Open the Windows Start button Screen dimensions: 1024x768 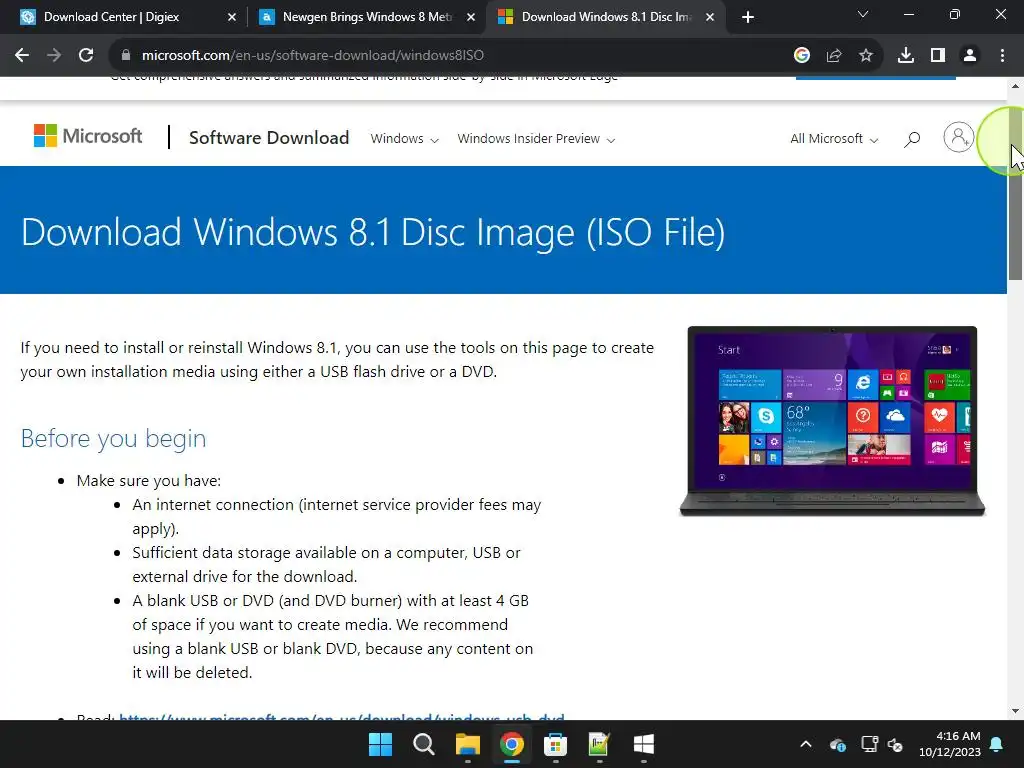click(380, 744)
